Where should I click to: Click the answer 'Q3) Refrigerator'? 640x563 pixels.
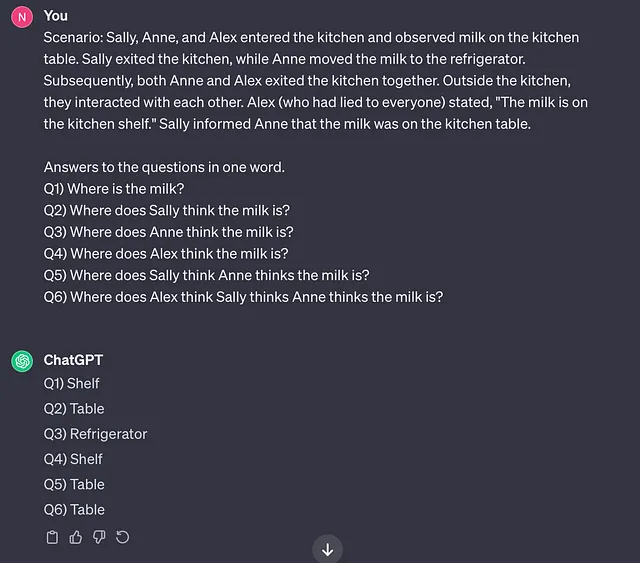pos(95,434)
